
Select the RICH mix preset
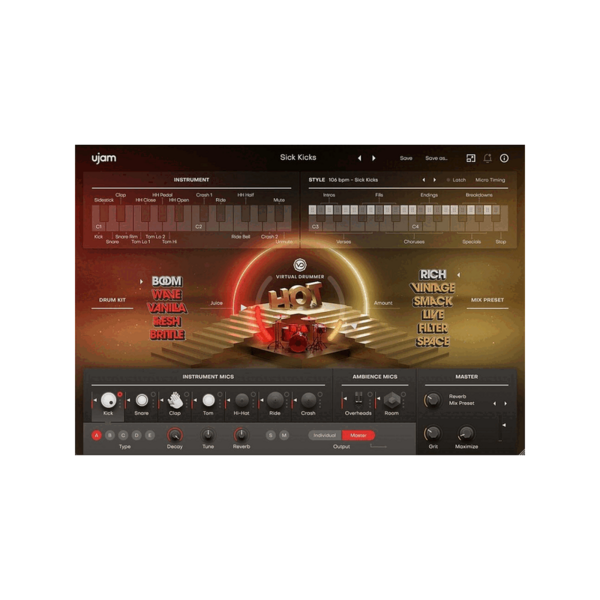click(433, 275)
